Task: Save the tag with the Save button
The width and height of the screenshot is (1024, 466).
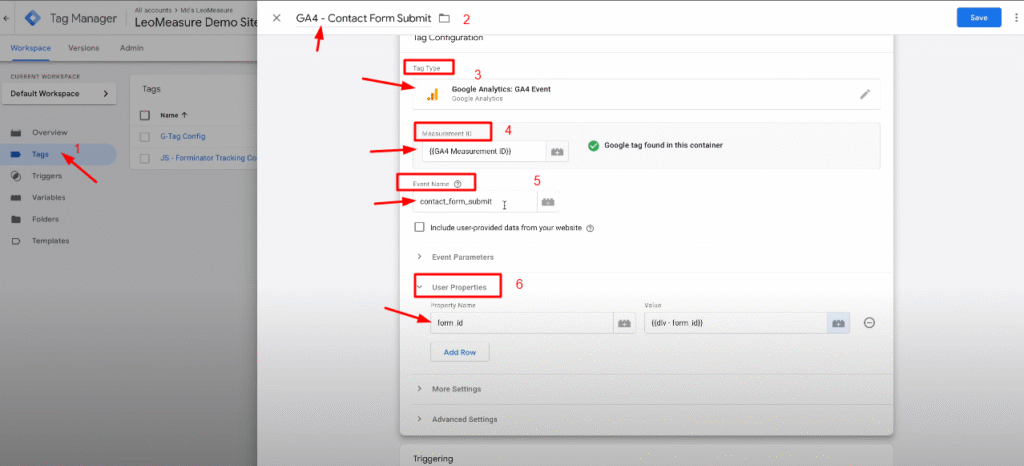Action: [979, 18]
